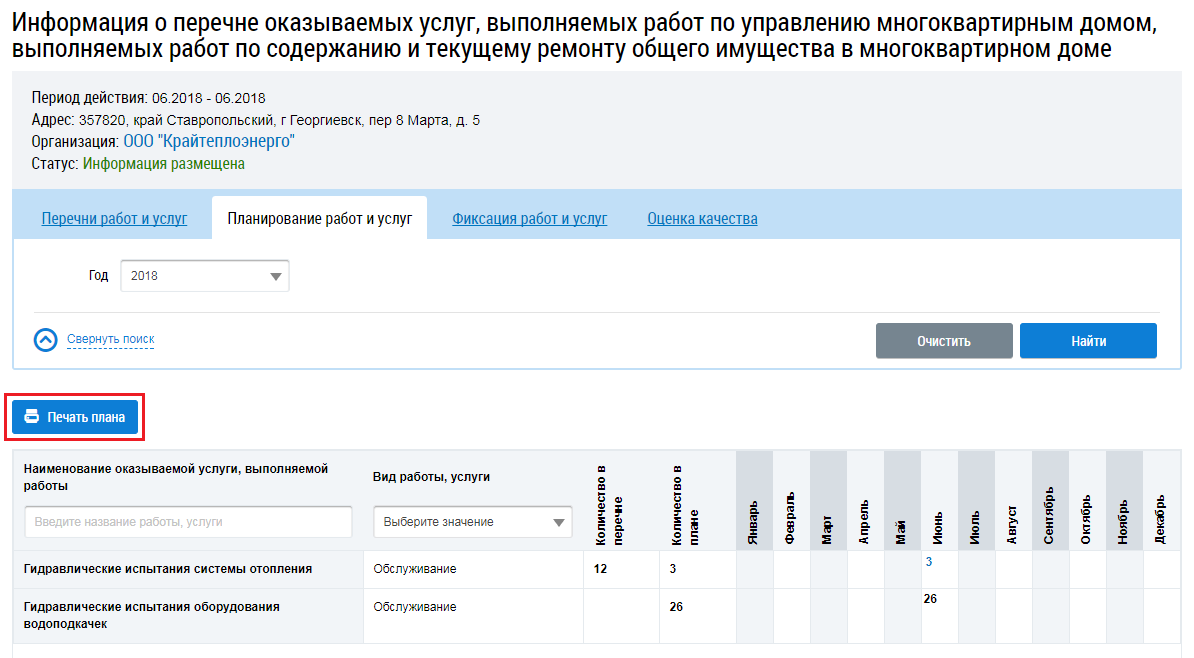1194x658 pixels.
Task: Click the printer icon on Печать плана
Action: coord(31,417)
